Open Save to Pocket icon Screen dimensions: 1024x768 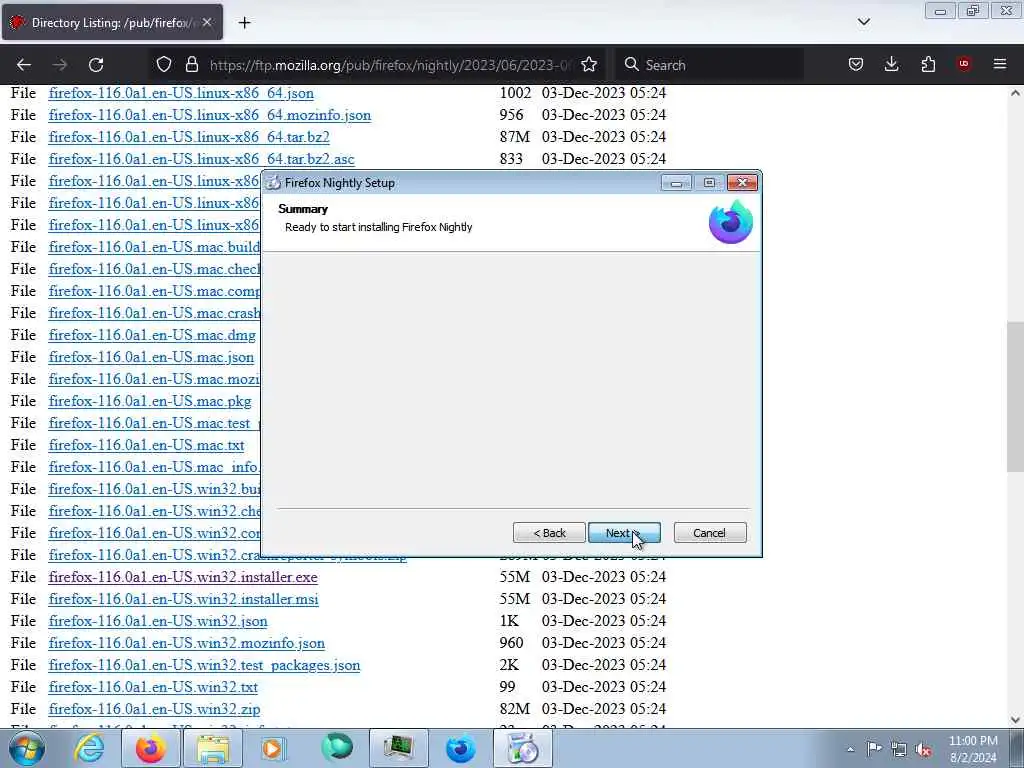click(856, 64)
